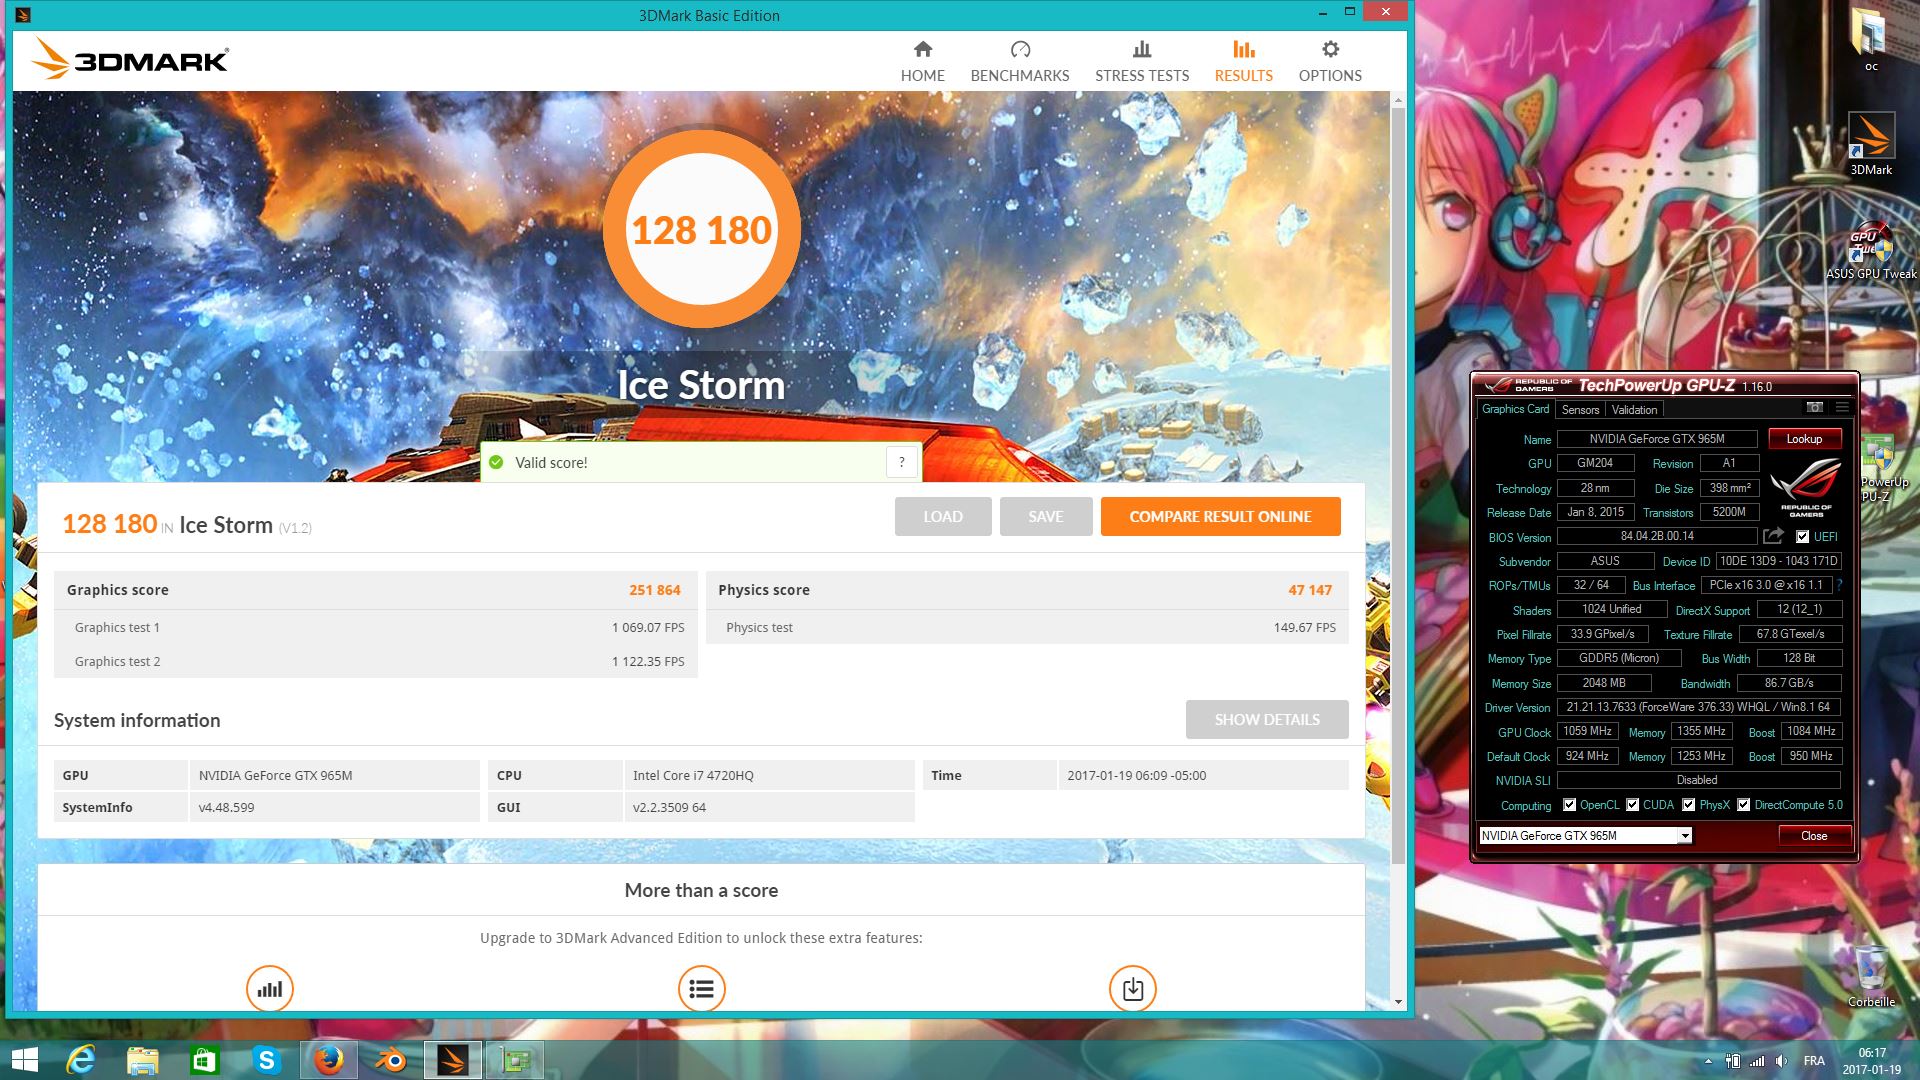This screenshot has width=1920, height=1080.
Task: Open the Options gear section
Action: coord(1330,62)
